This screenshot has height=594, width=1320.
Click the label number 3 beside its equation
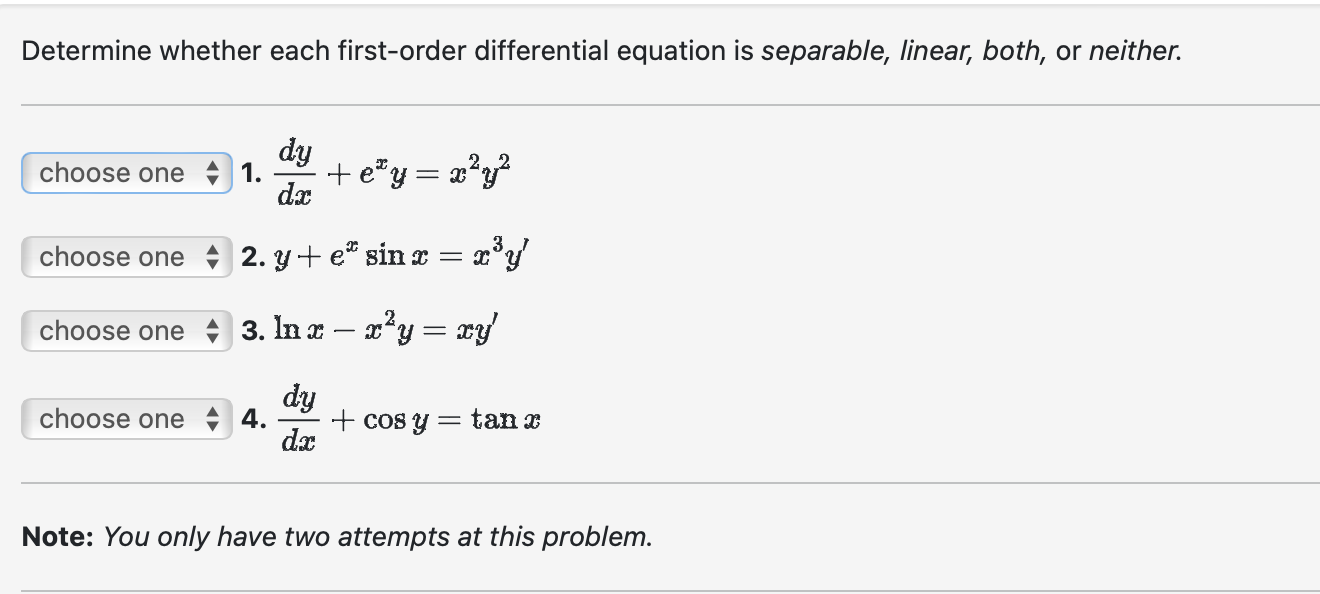tap(252, 330)
